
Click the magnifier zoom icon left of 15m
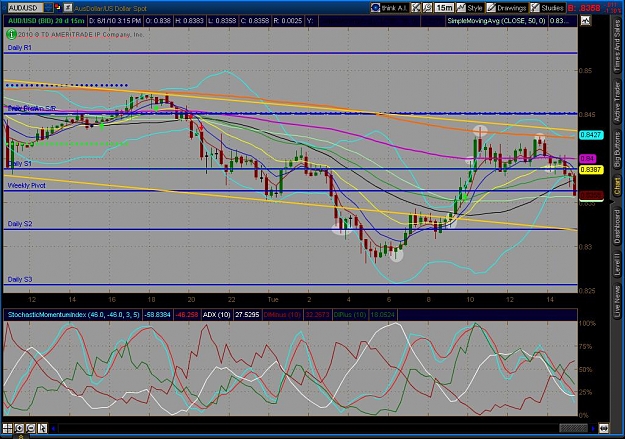(x=427, y=8)
